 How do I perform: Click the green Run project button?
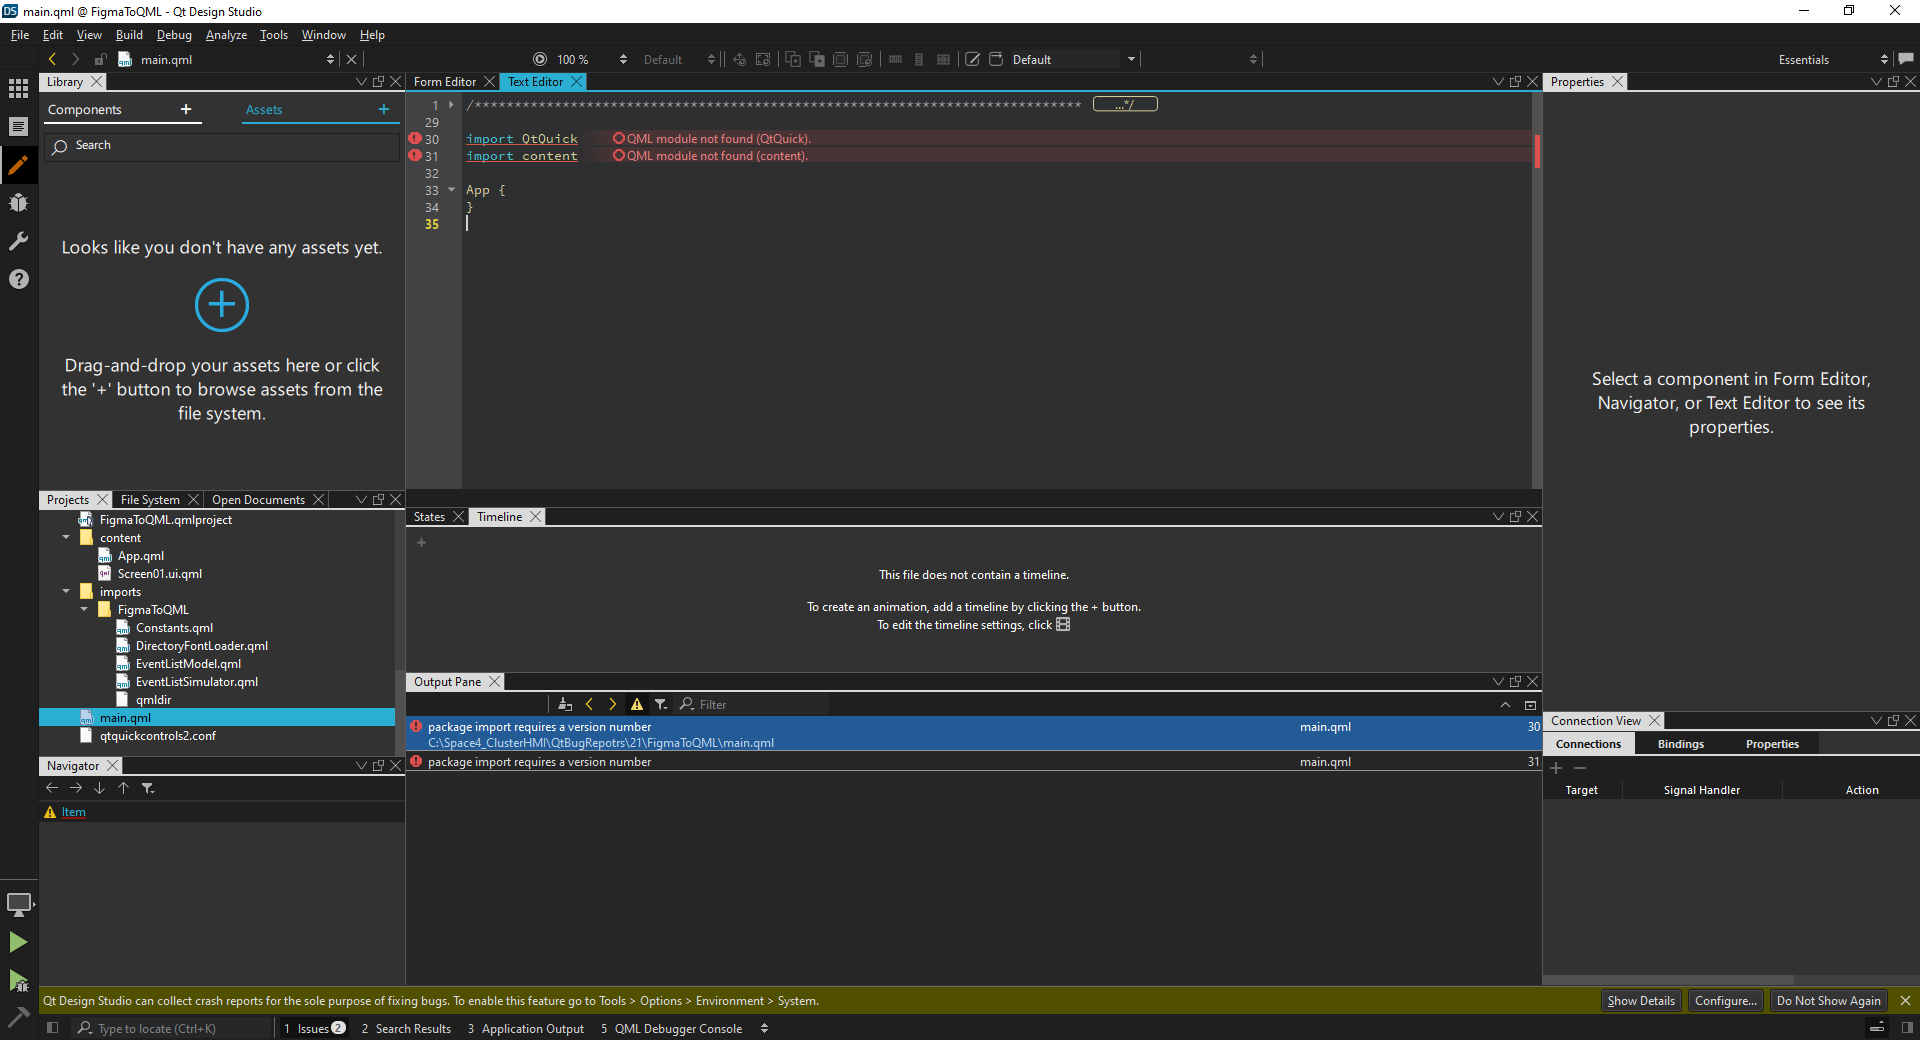(x=18, y=942)
